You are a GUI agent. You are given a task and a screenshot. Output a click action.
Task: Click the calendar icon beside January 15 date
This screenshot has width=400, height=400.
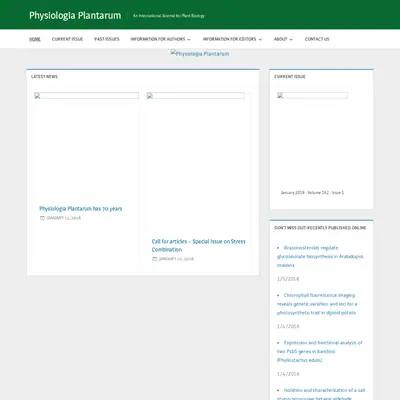[x=42, y=218]
